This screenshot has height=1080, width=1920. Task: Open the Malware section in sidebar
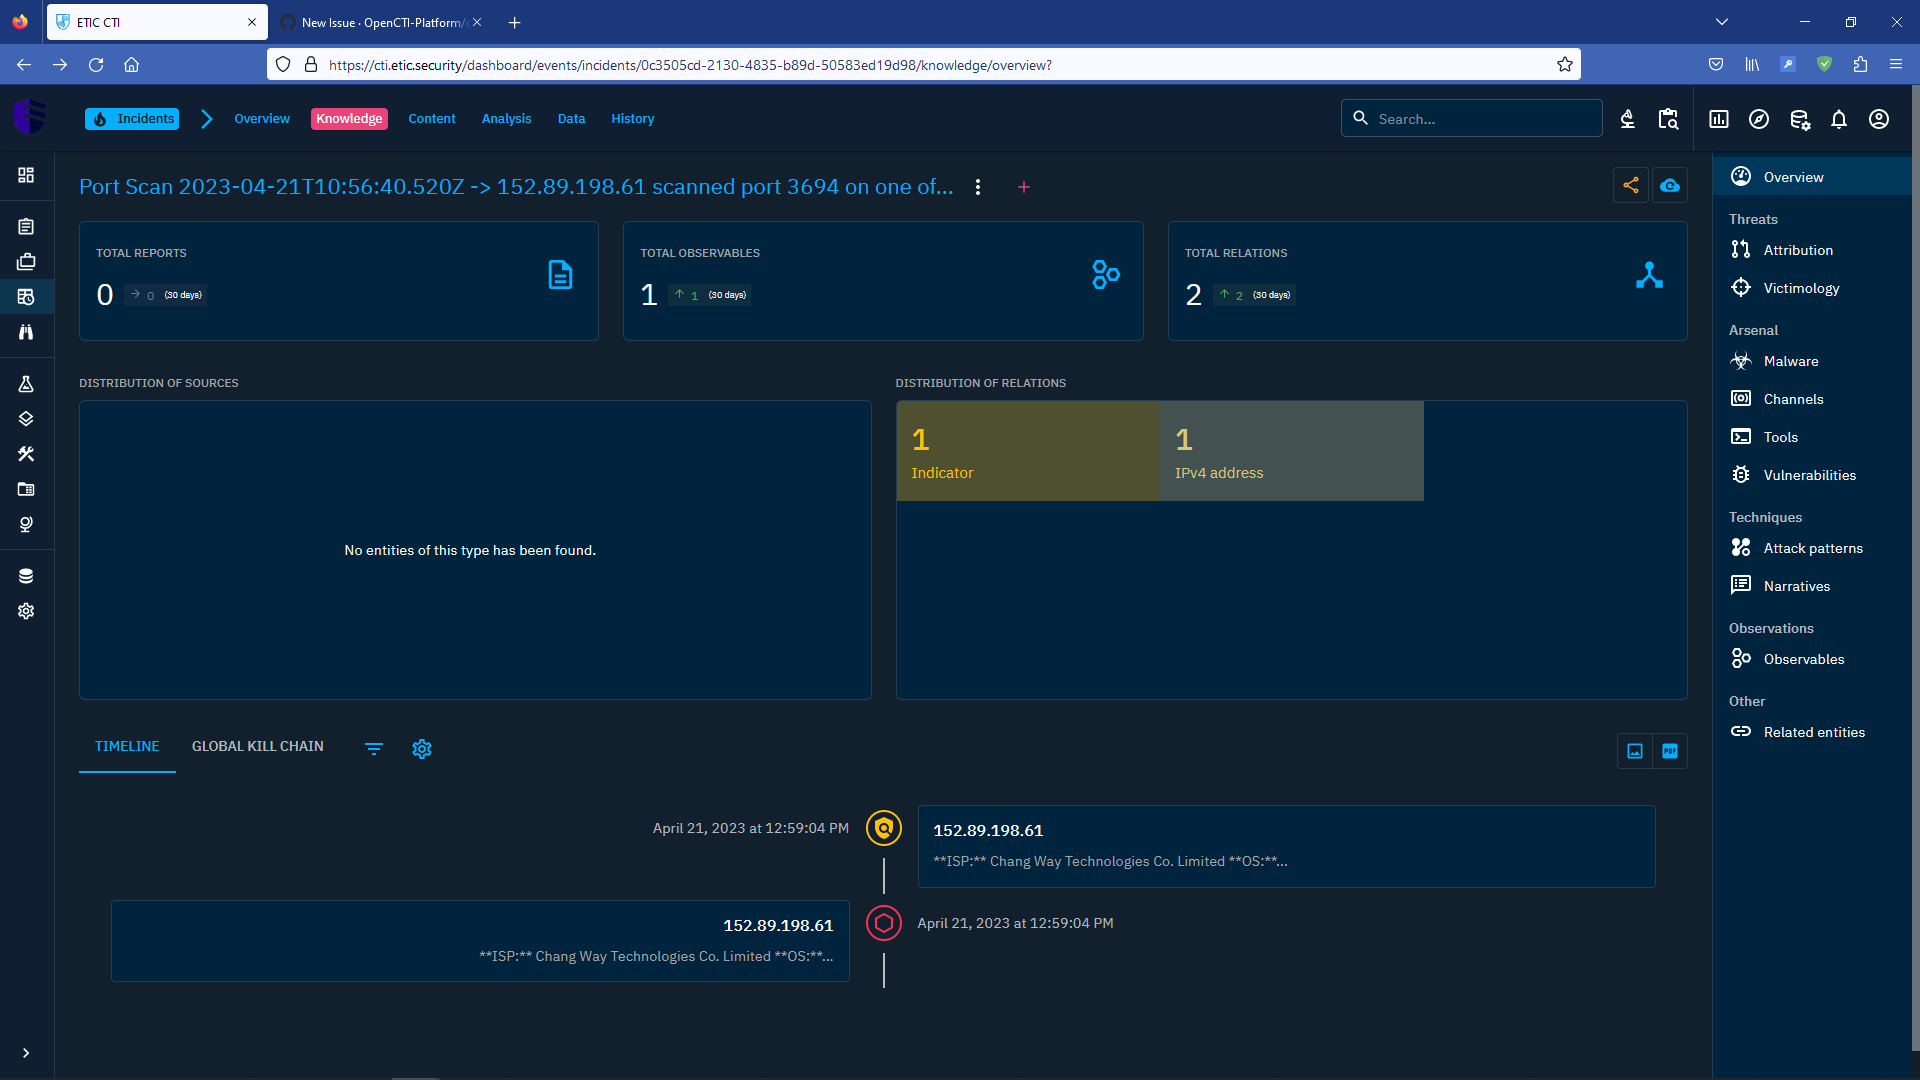[x=1790, y=361]
